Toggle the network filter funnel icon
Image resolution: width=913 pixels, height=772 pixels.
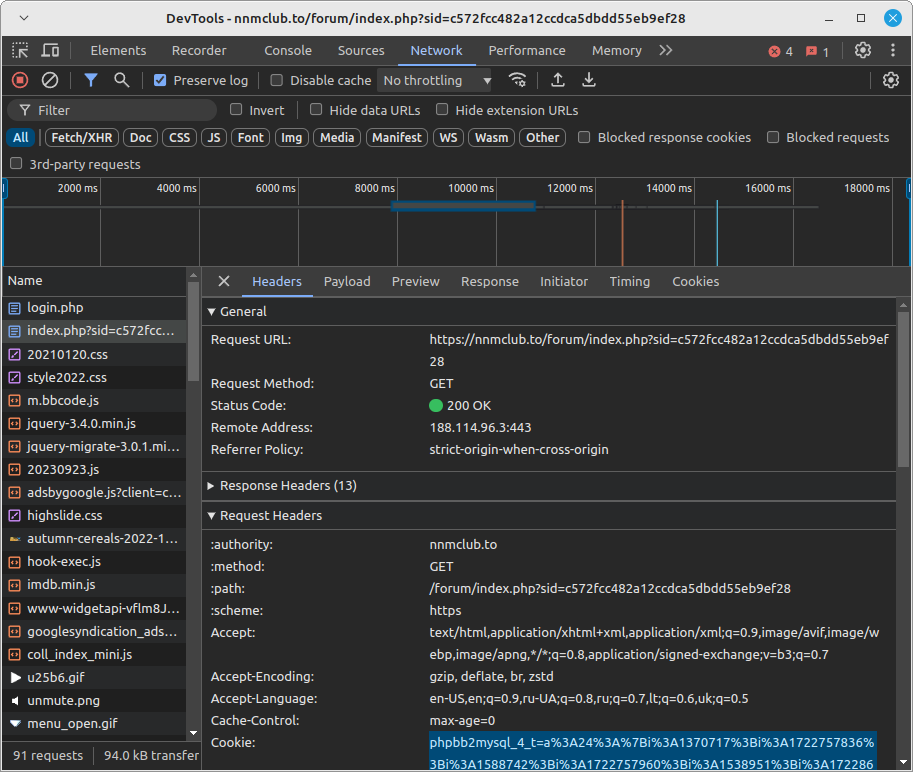(x=91, y=80)
